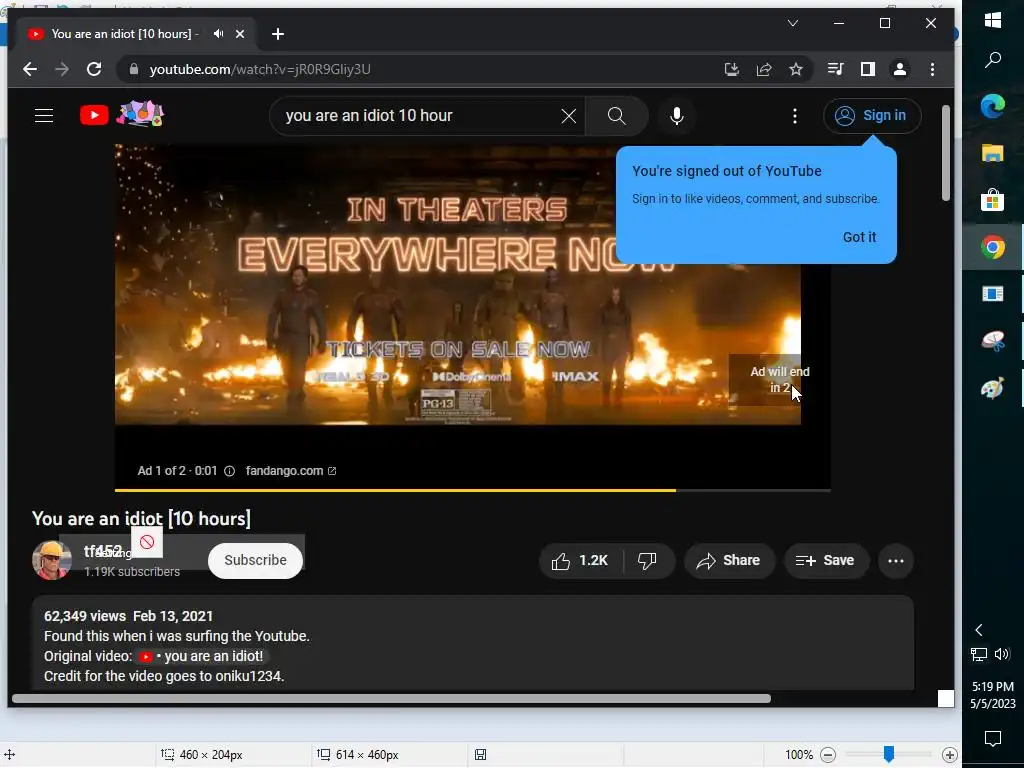
Task: Open fandango.com ad link
Action: point(291,471)
